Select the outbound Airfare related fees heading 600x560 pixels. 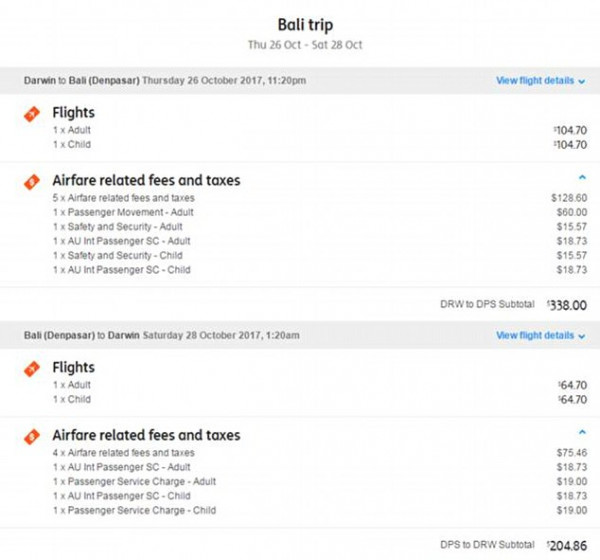[146, 181]
